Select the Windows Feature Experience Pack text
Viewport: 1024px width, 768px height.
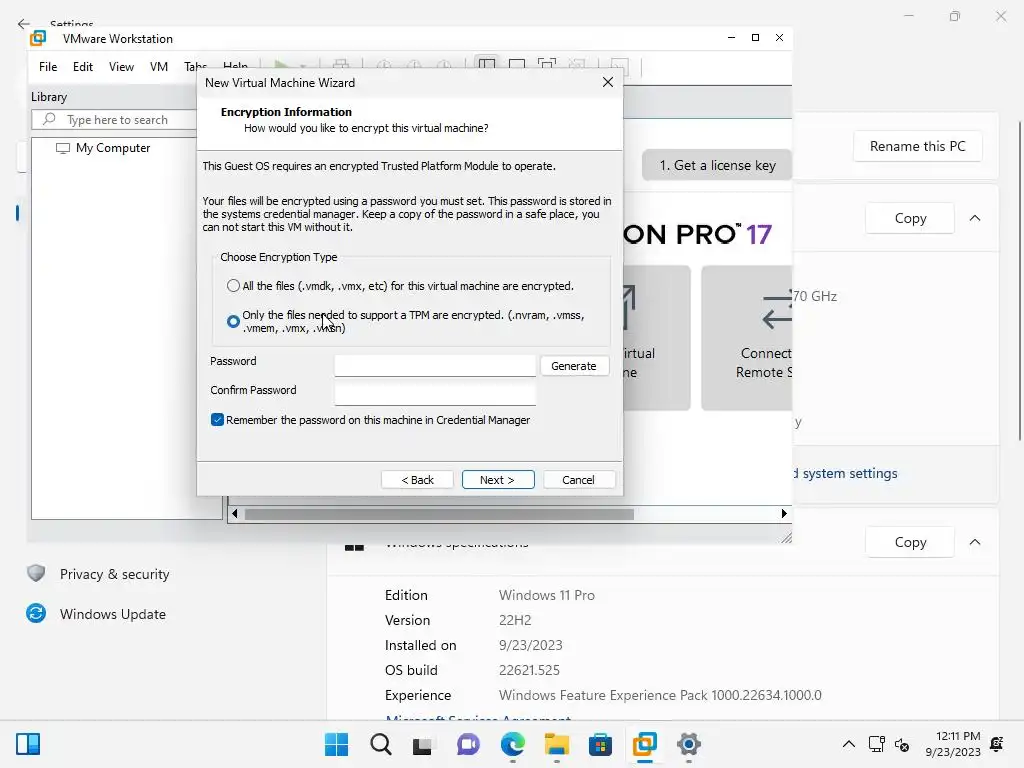click(x=660, y=695)
